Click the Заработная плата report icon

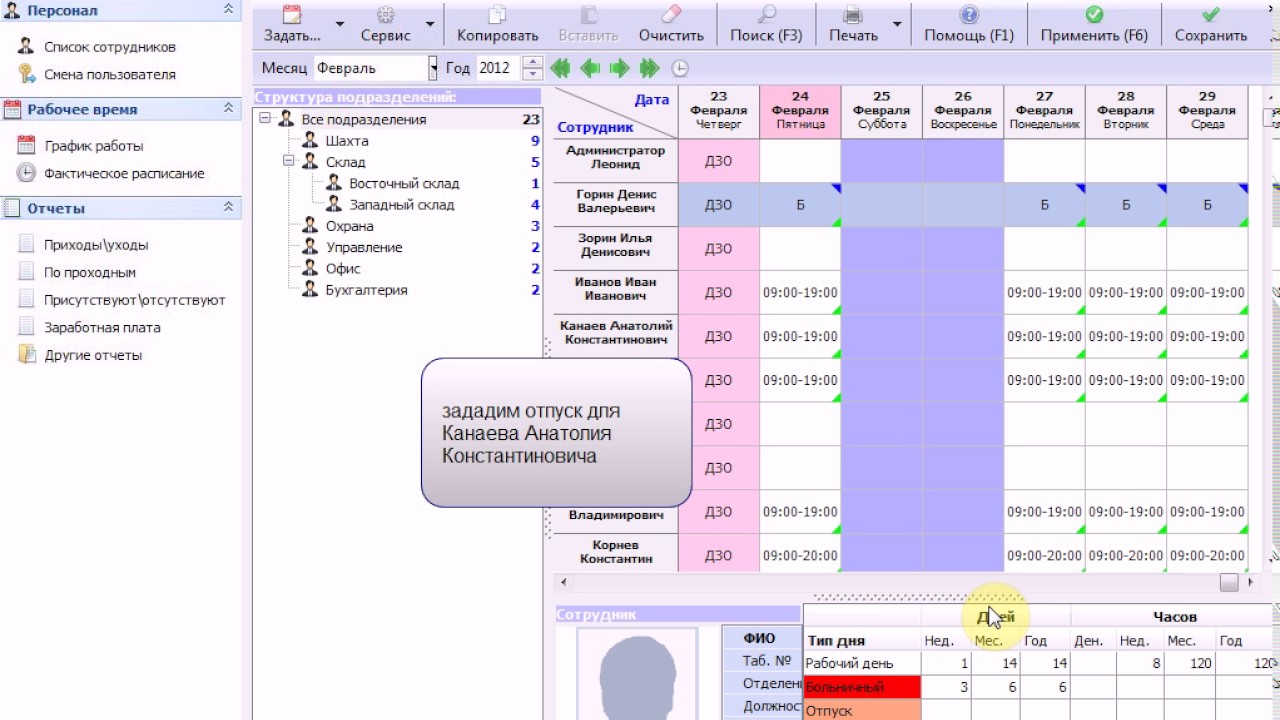coord(26,327)
